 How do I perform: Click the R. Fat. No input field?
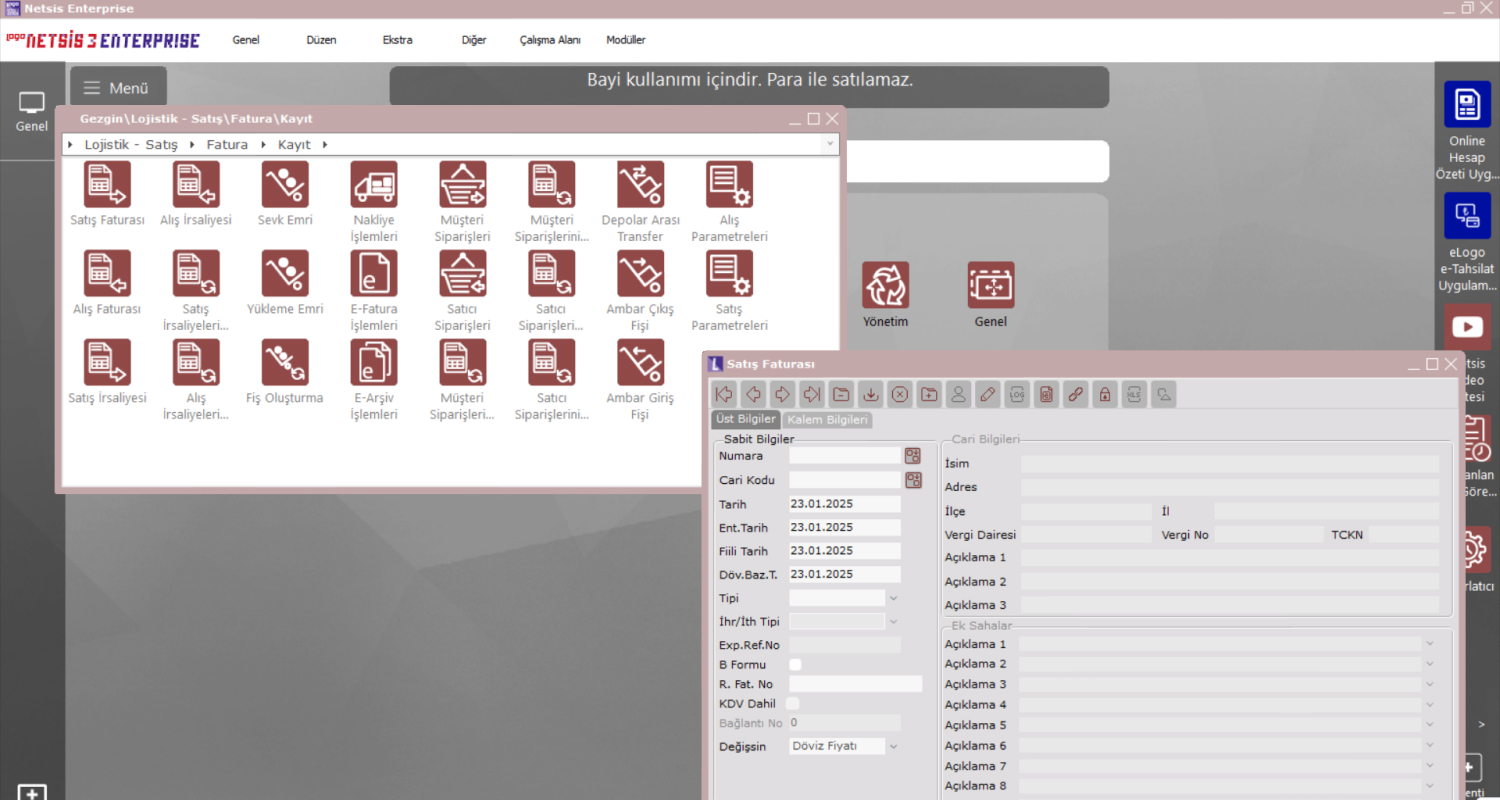pos(856,684)
